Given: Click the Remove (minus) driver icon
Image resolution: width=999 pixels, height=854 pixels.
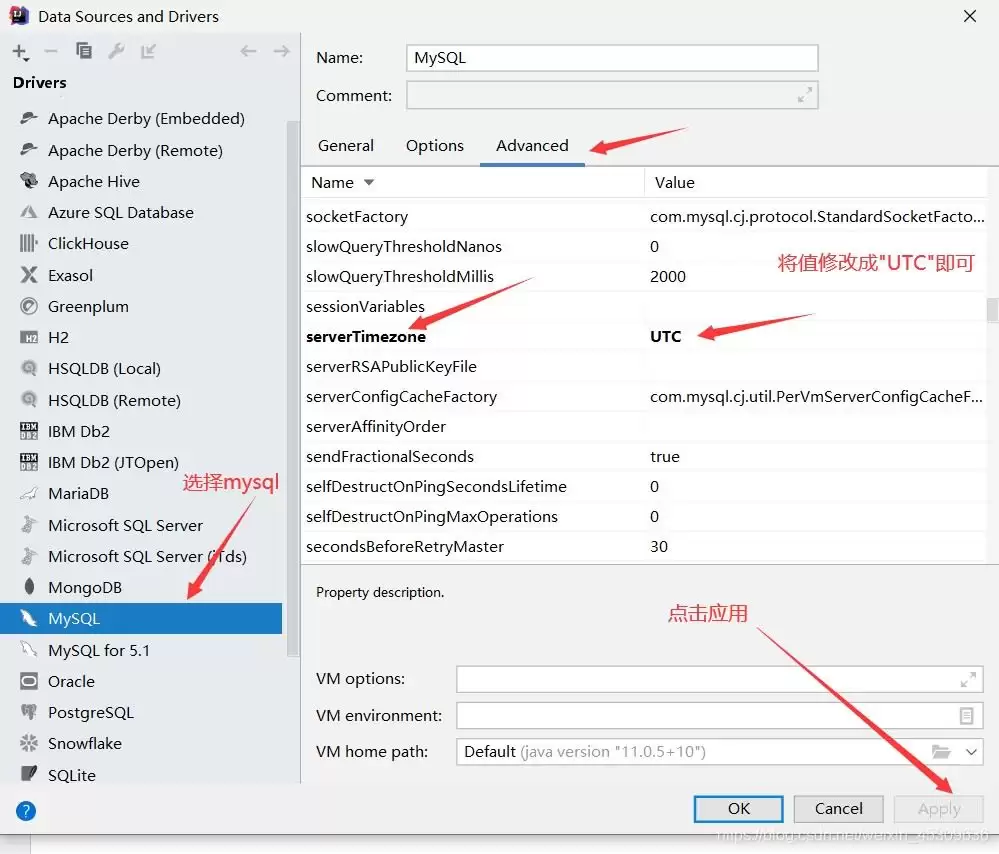Looking at the screenshot, I should [x=51, y=51].
